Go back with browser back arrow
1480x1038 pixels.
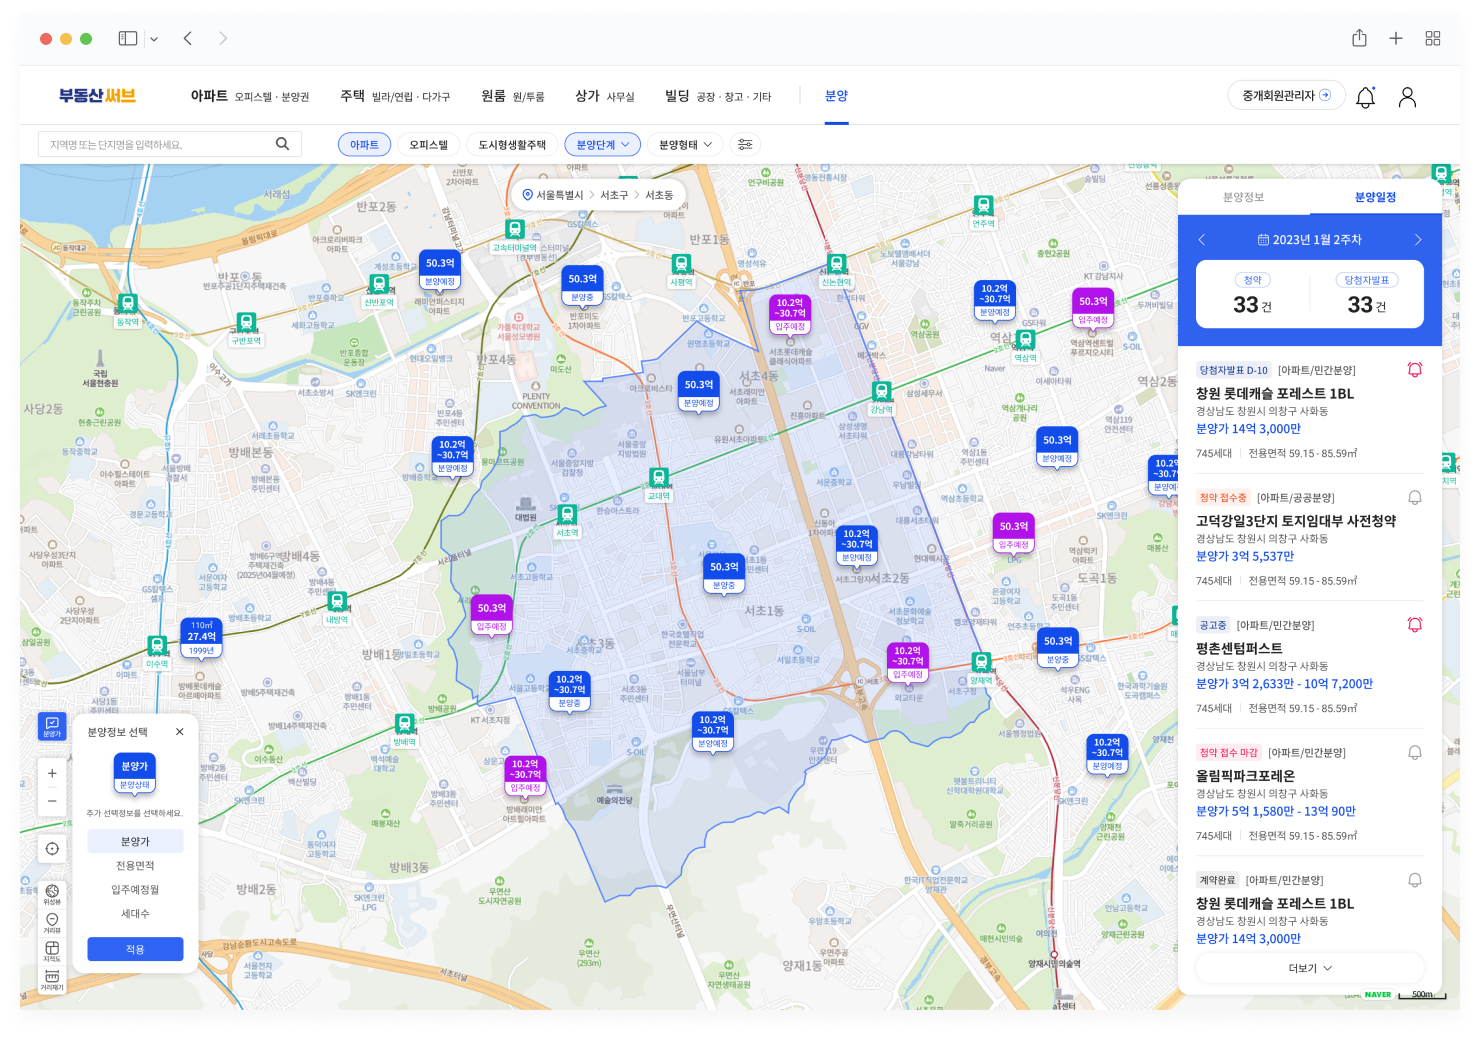pyautogui.click(x=188, y=38)
